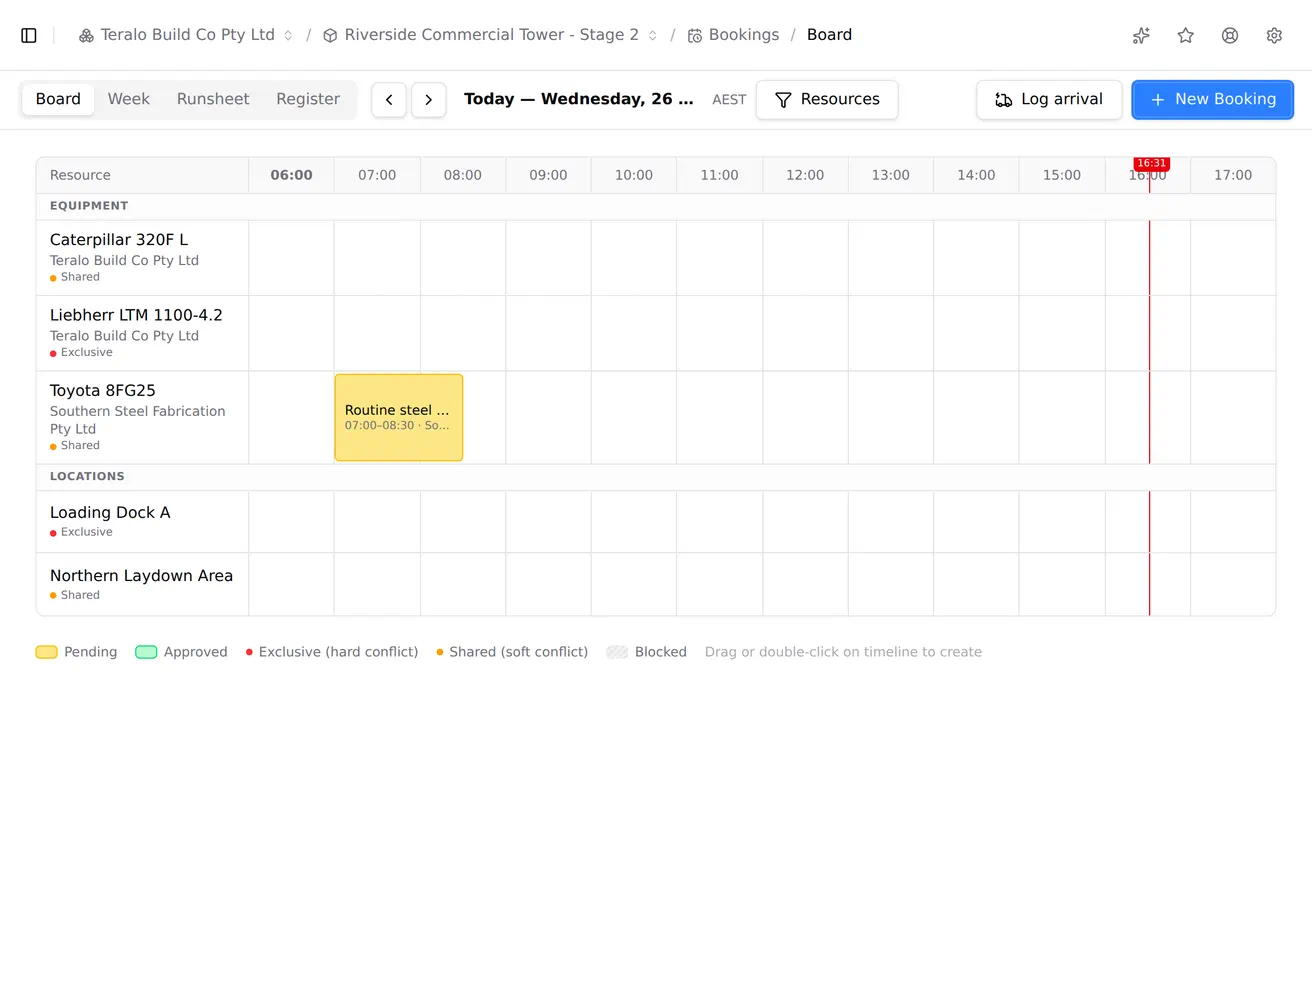Viewport: 1312px width, 998px height.
Task: Click the EQUIPMENT section heading
Action: tap(89, 206)
